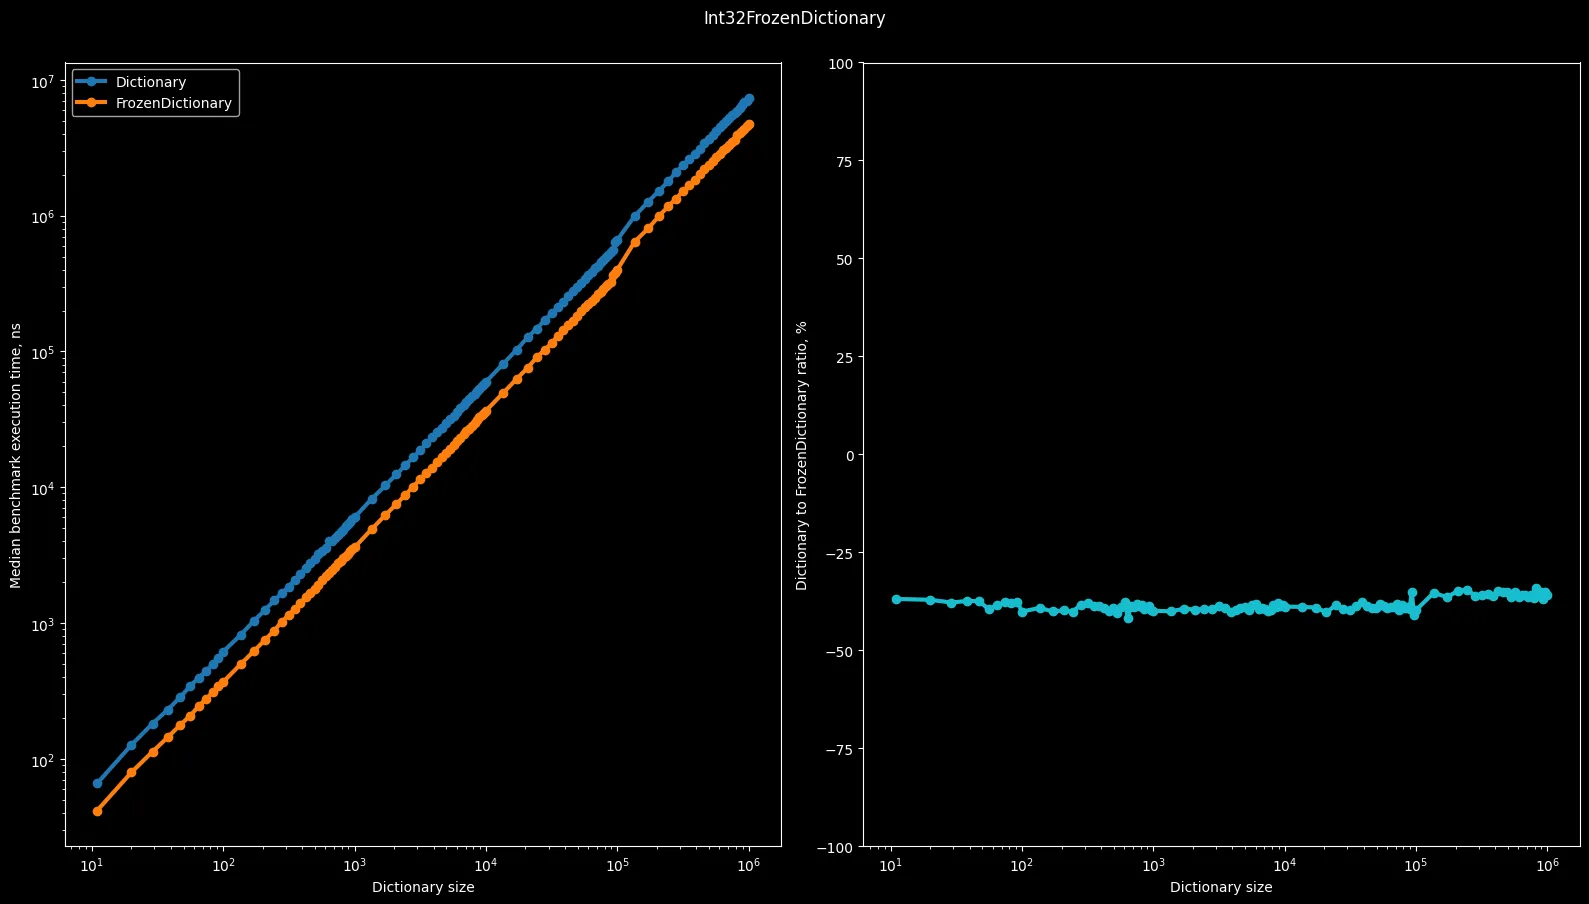The image size is (1589, 904).
Task: Click the 0 tick label on ratio axis
Action: tap(850, 456)
